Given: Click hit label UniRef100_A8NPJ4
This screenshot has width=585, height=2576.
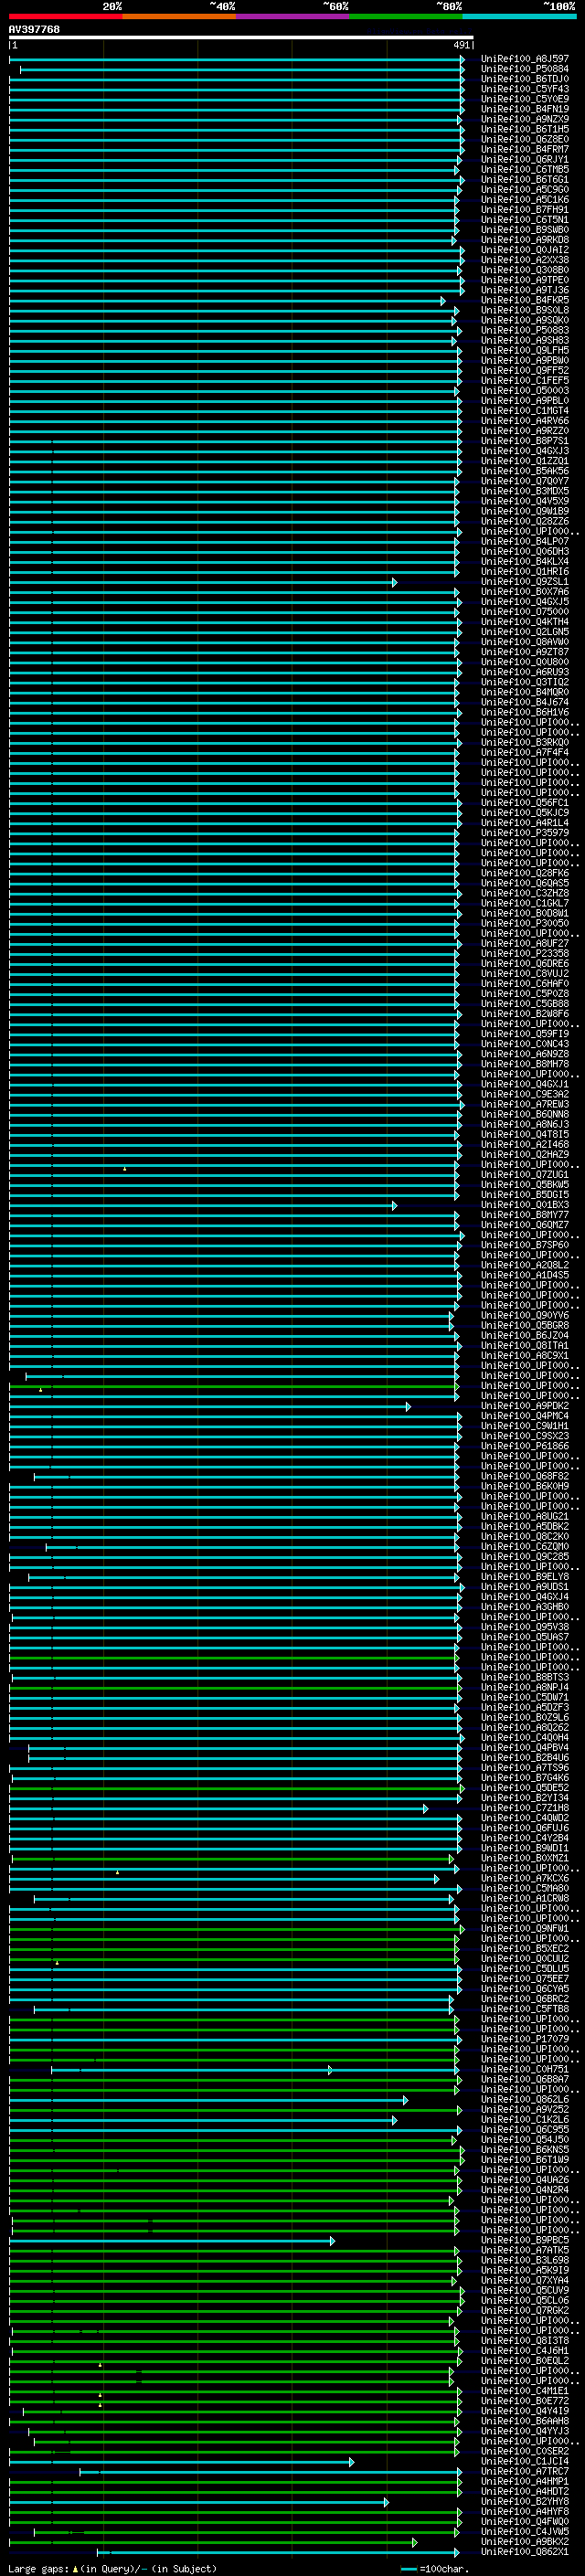Looking at the screenshot, I should click(x=525, y=1687).
